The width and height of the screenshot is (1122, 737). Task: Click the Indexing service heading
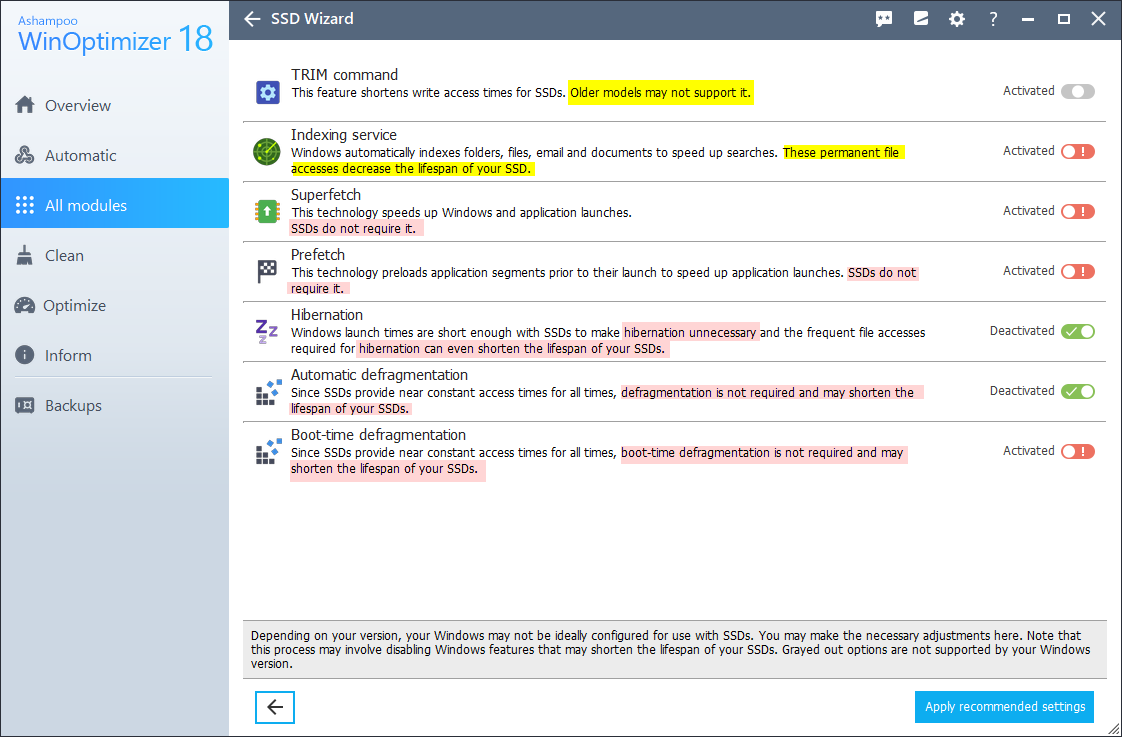[x=343, y=135]
